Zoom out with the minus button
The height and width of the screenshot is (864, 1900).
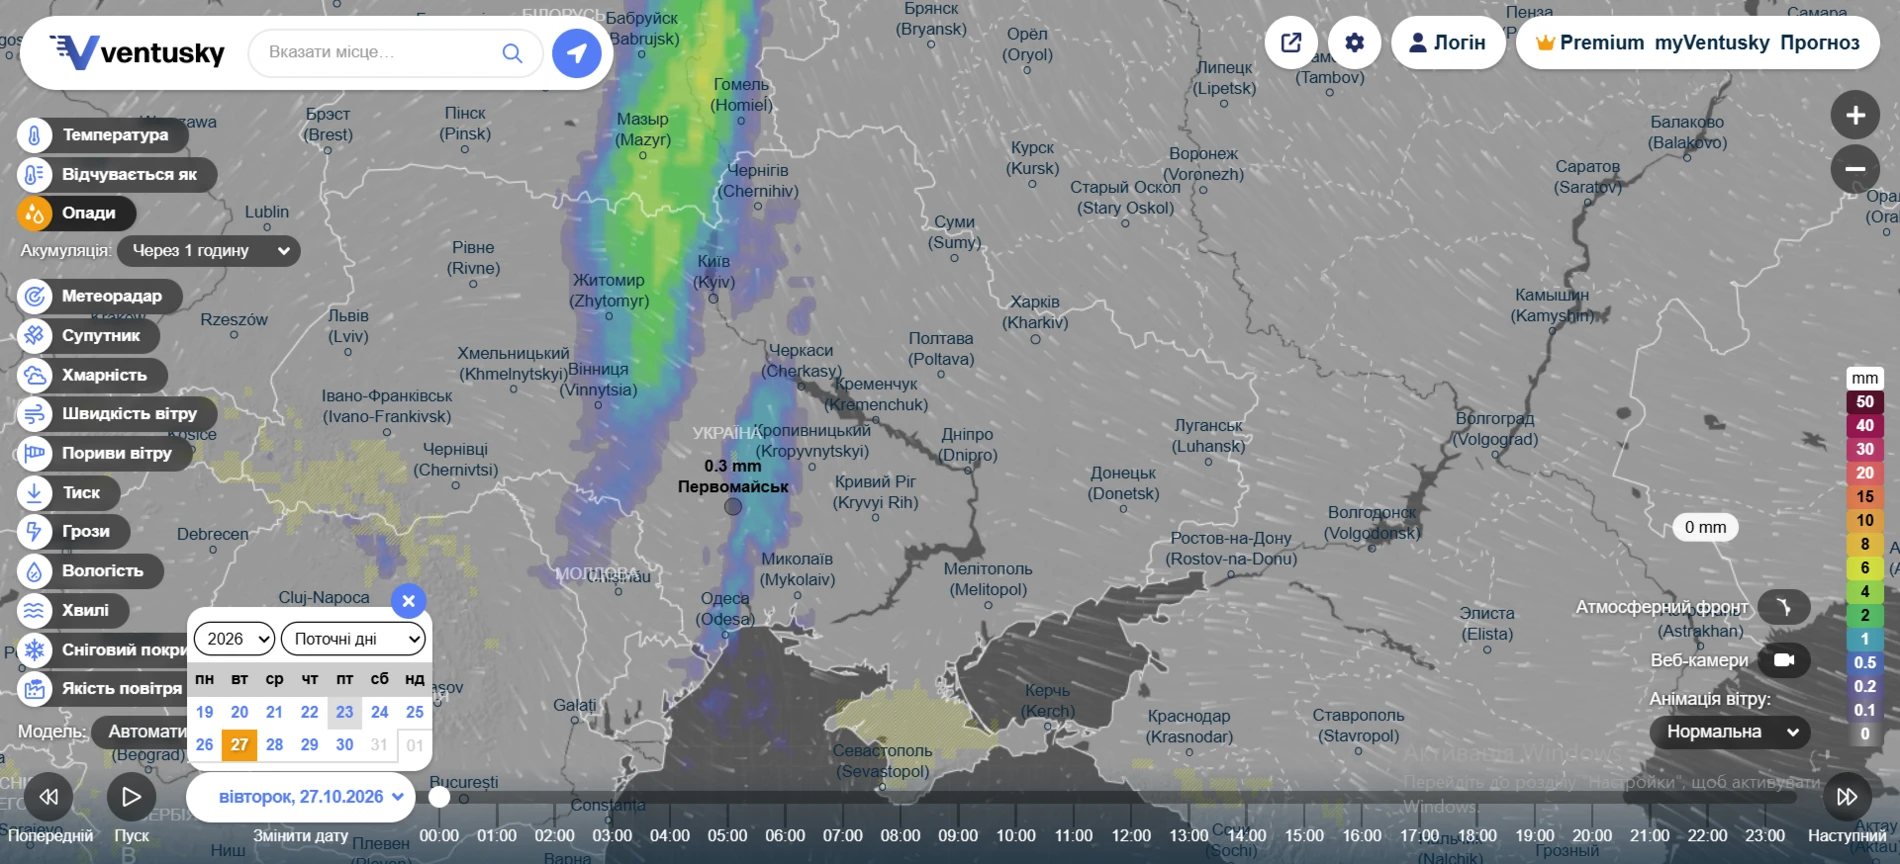click(1855, 169)
